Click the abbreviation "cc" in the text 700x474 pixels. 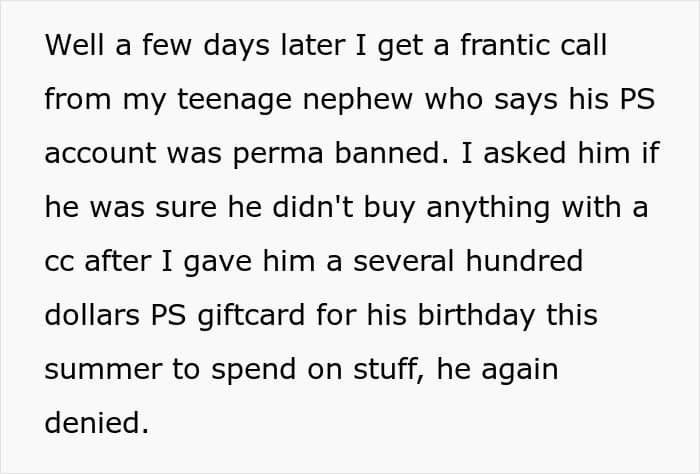click(58, 263)
